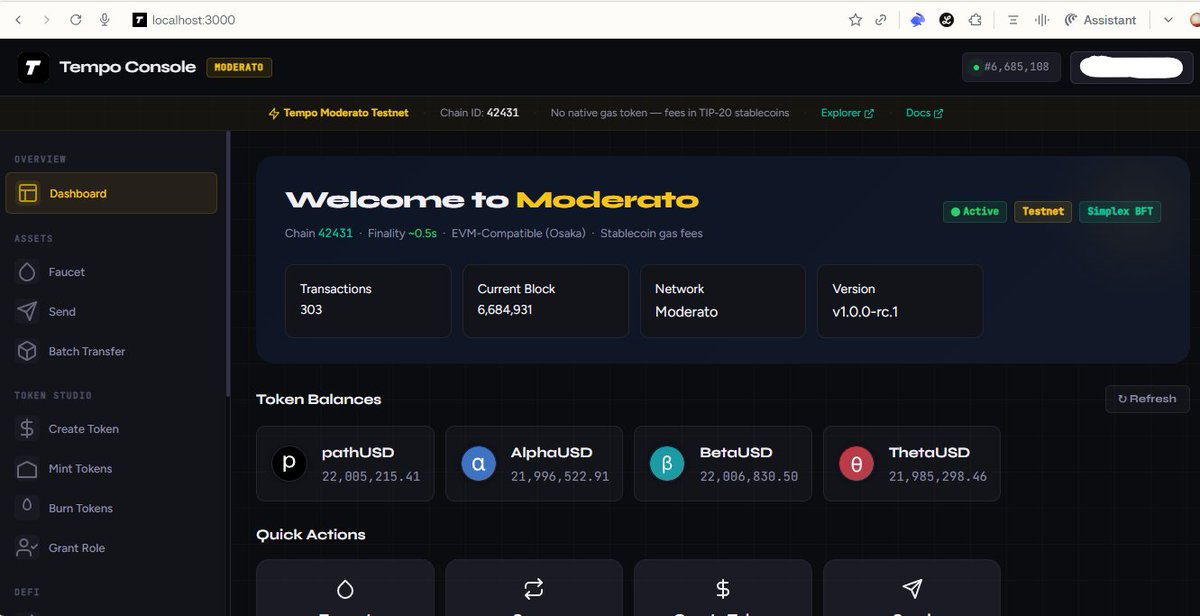The width and height of the screenshot is (1200, 616).
Task: Expand the browser chevron dropdown at far right
Action: (x=1168, y=20)
